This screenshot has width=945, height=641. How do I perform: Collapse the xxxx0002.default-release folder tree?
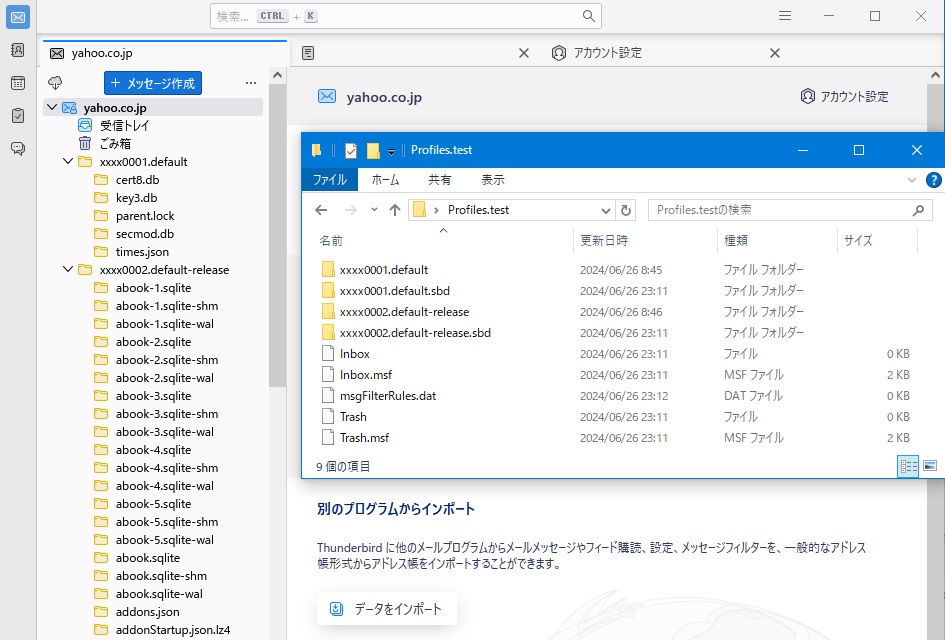68,270
